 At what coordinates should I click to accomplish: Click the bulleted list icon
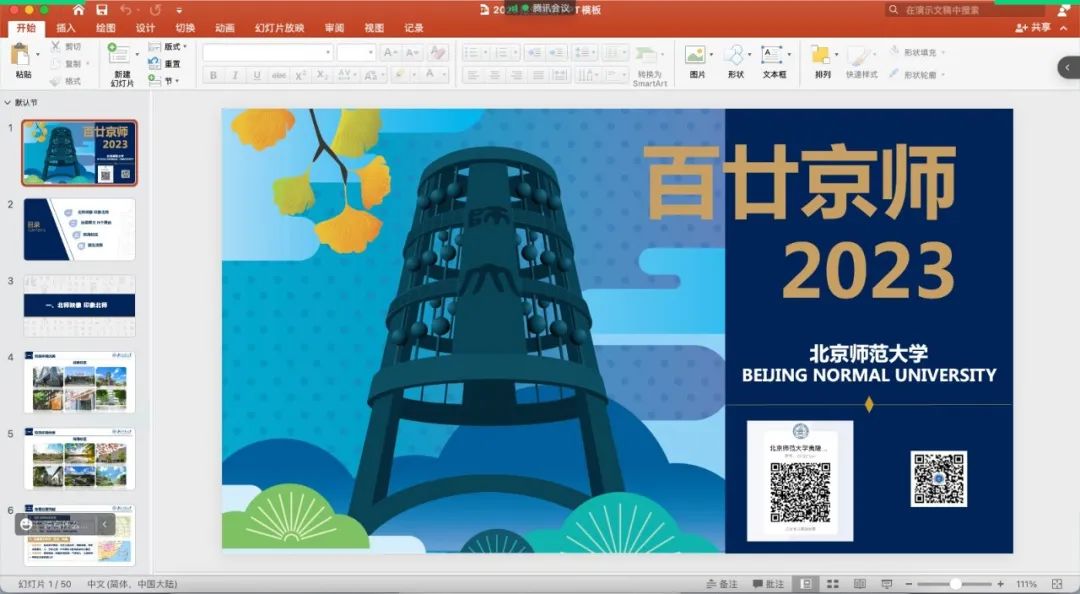[x=471, y=52]
